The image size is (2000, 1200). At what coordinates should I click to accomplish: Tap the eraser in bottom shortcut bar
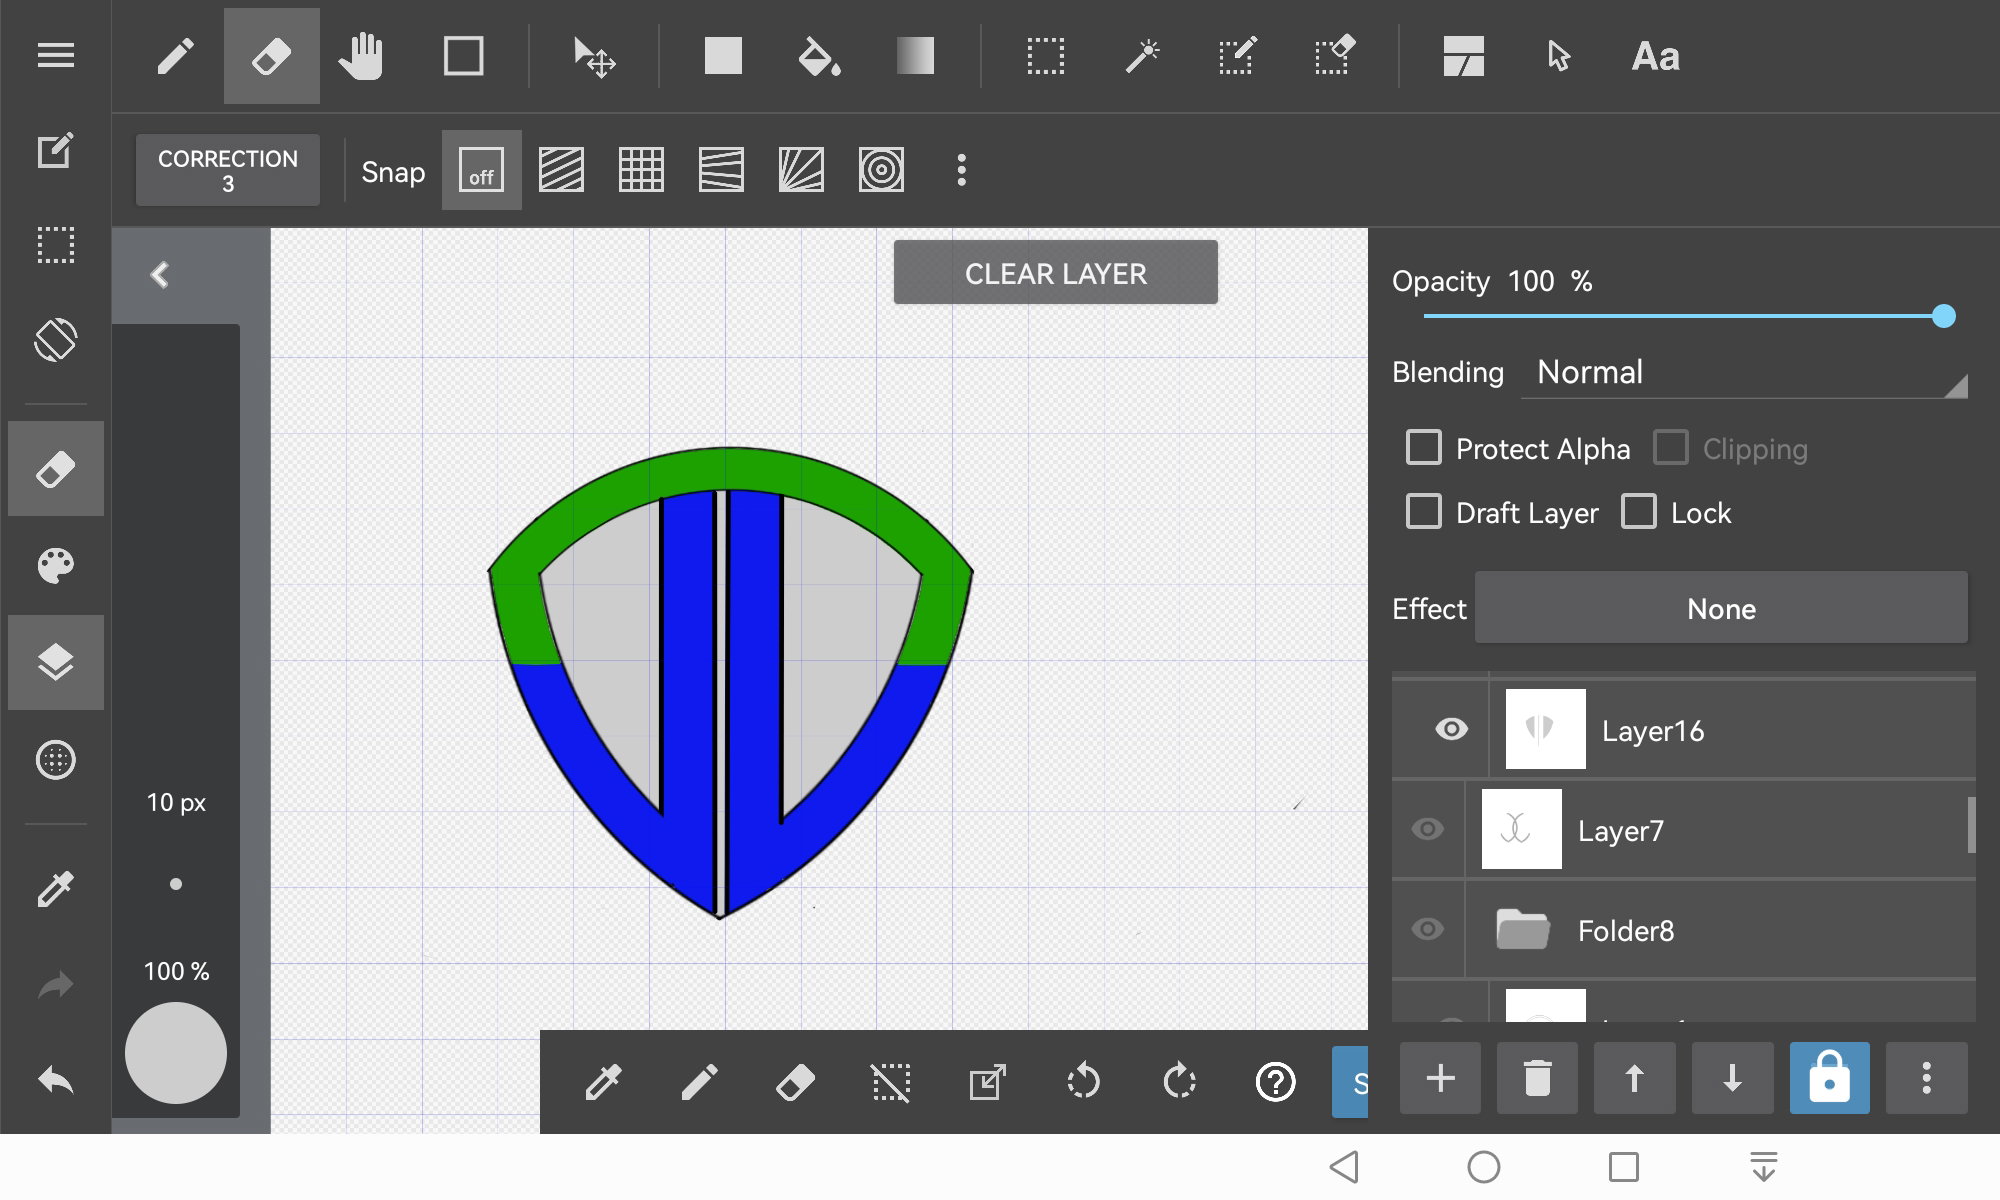pos(795,1081)
